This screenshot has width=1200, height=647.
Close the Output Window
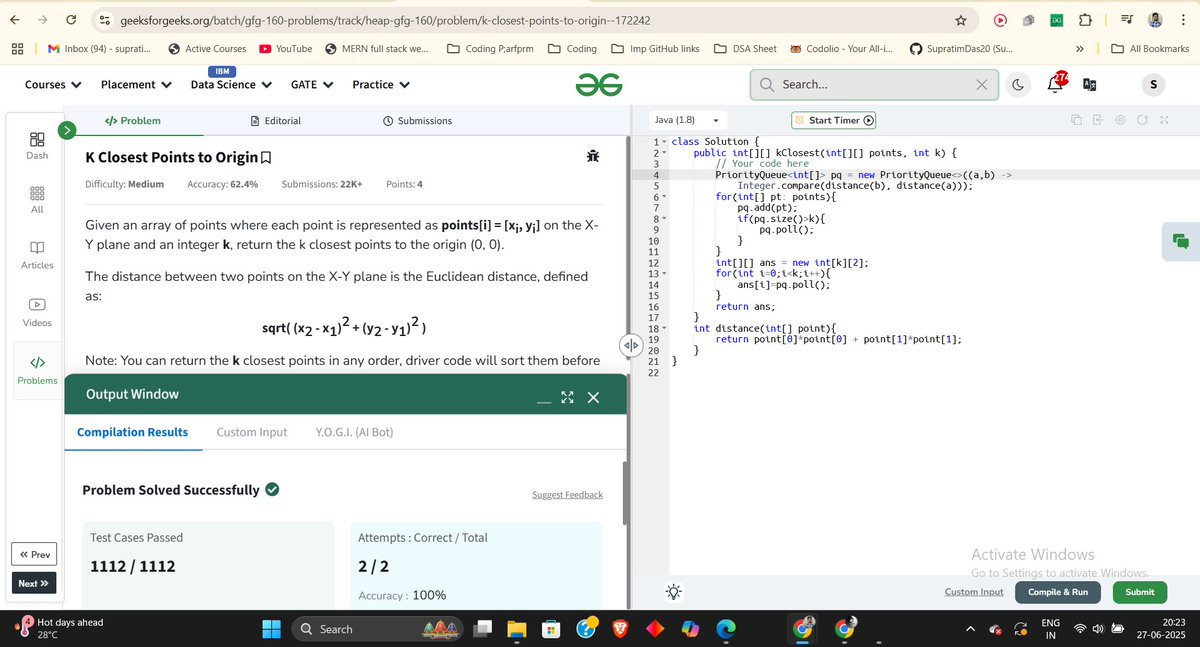[593, 398]
